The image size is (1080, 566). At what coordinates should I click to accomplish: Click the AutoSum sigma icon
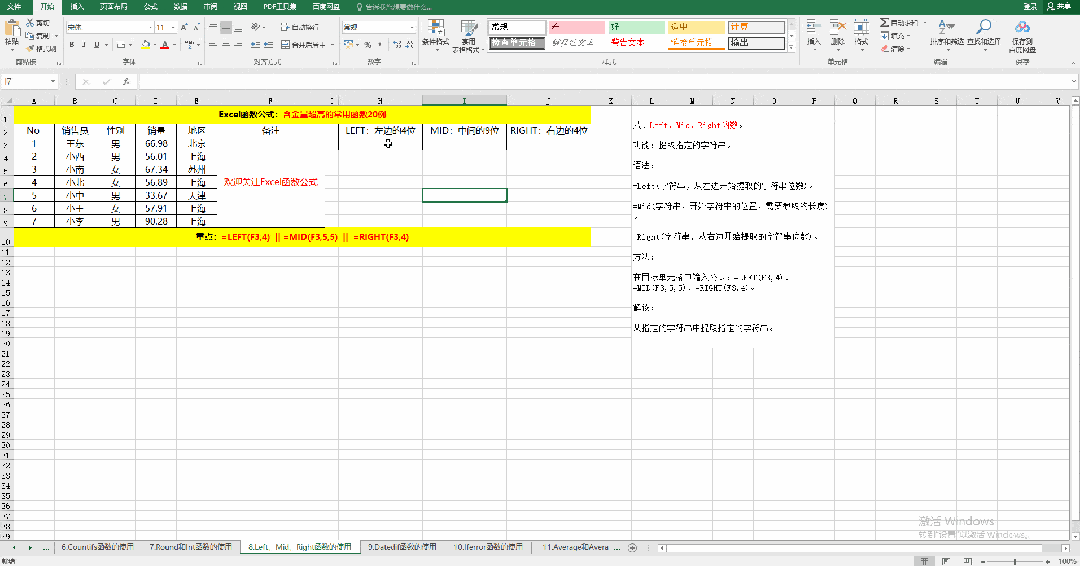[x=885, y=23]
